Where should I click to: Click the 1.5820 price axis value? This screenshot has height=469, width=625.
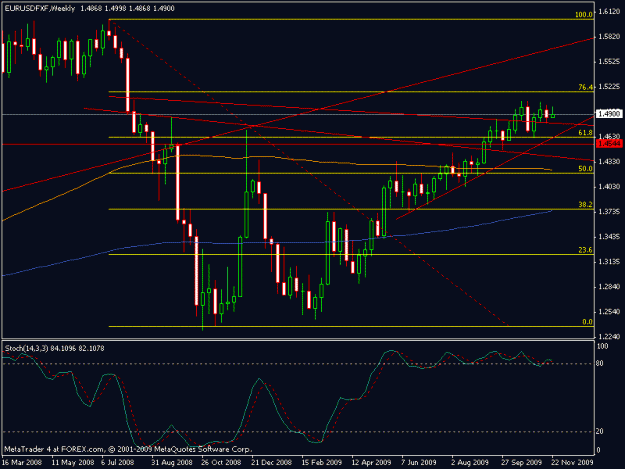click(609, 37)
